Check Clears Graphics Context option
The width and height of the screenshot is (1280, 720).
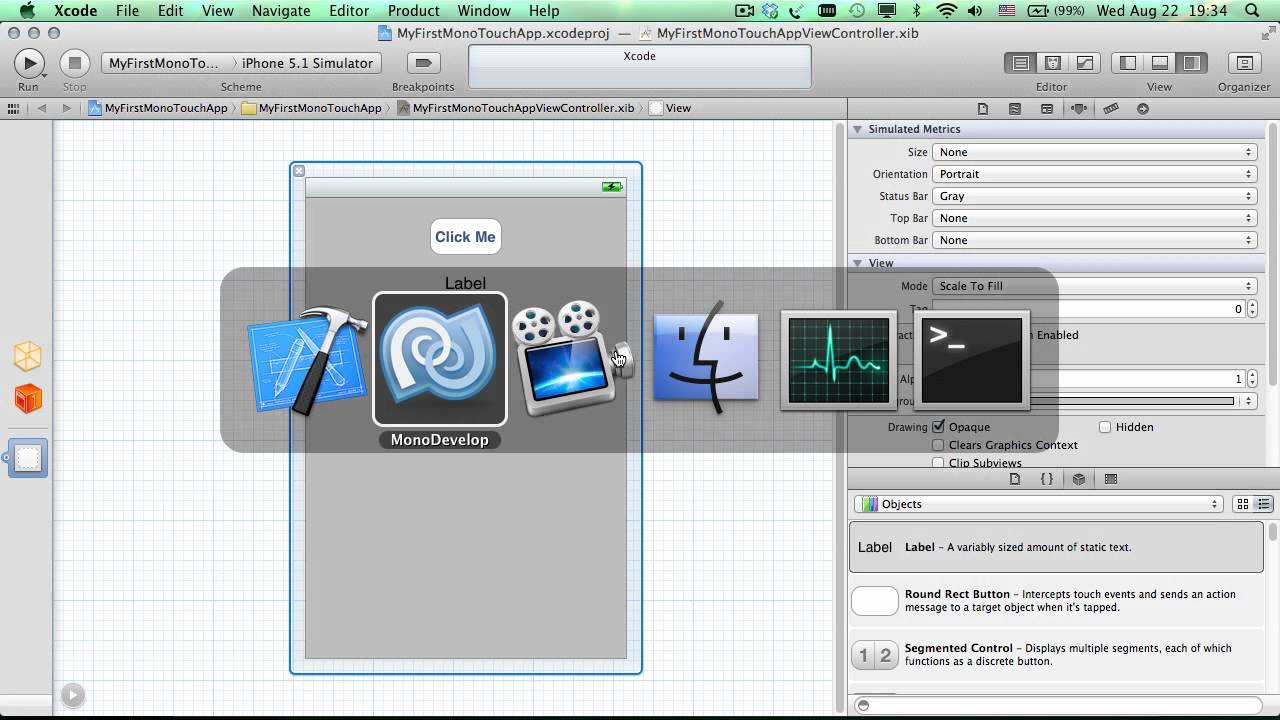[938, 445]
